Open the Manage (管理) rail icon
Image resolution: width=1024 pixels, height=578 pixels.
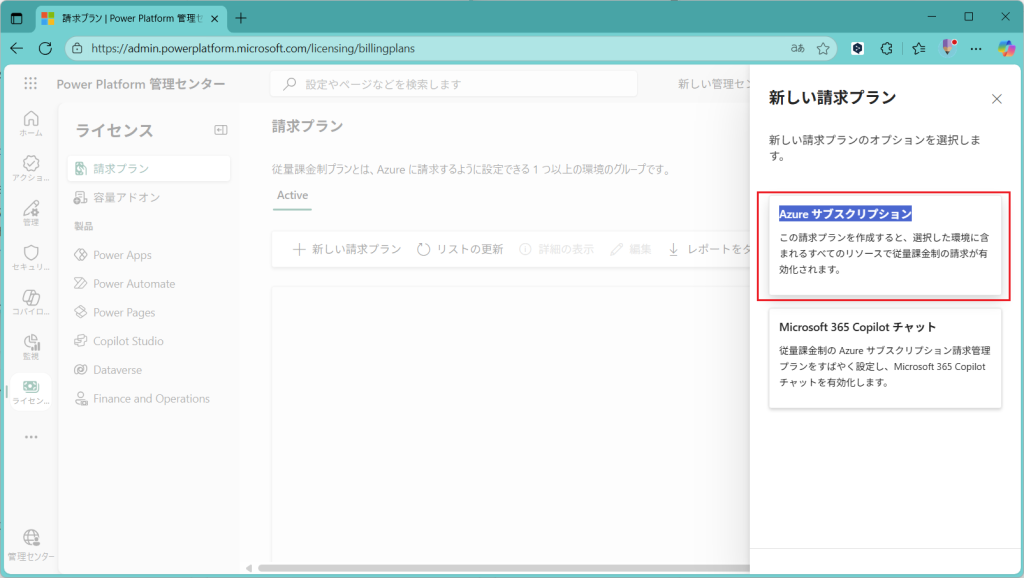tap(31, 213)
